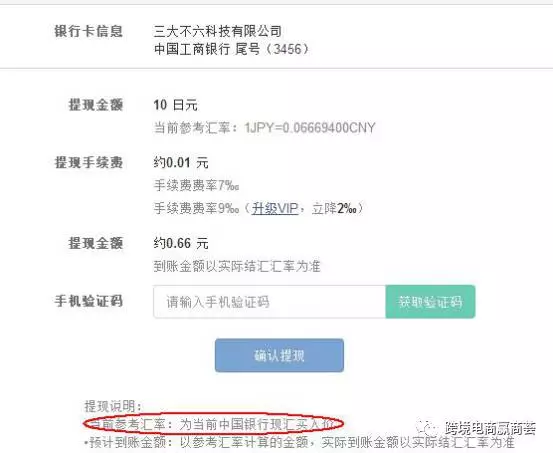Click the 预计到账金额 explanation line
Viewport: 553px width, 453px height.
point(299,442)
